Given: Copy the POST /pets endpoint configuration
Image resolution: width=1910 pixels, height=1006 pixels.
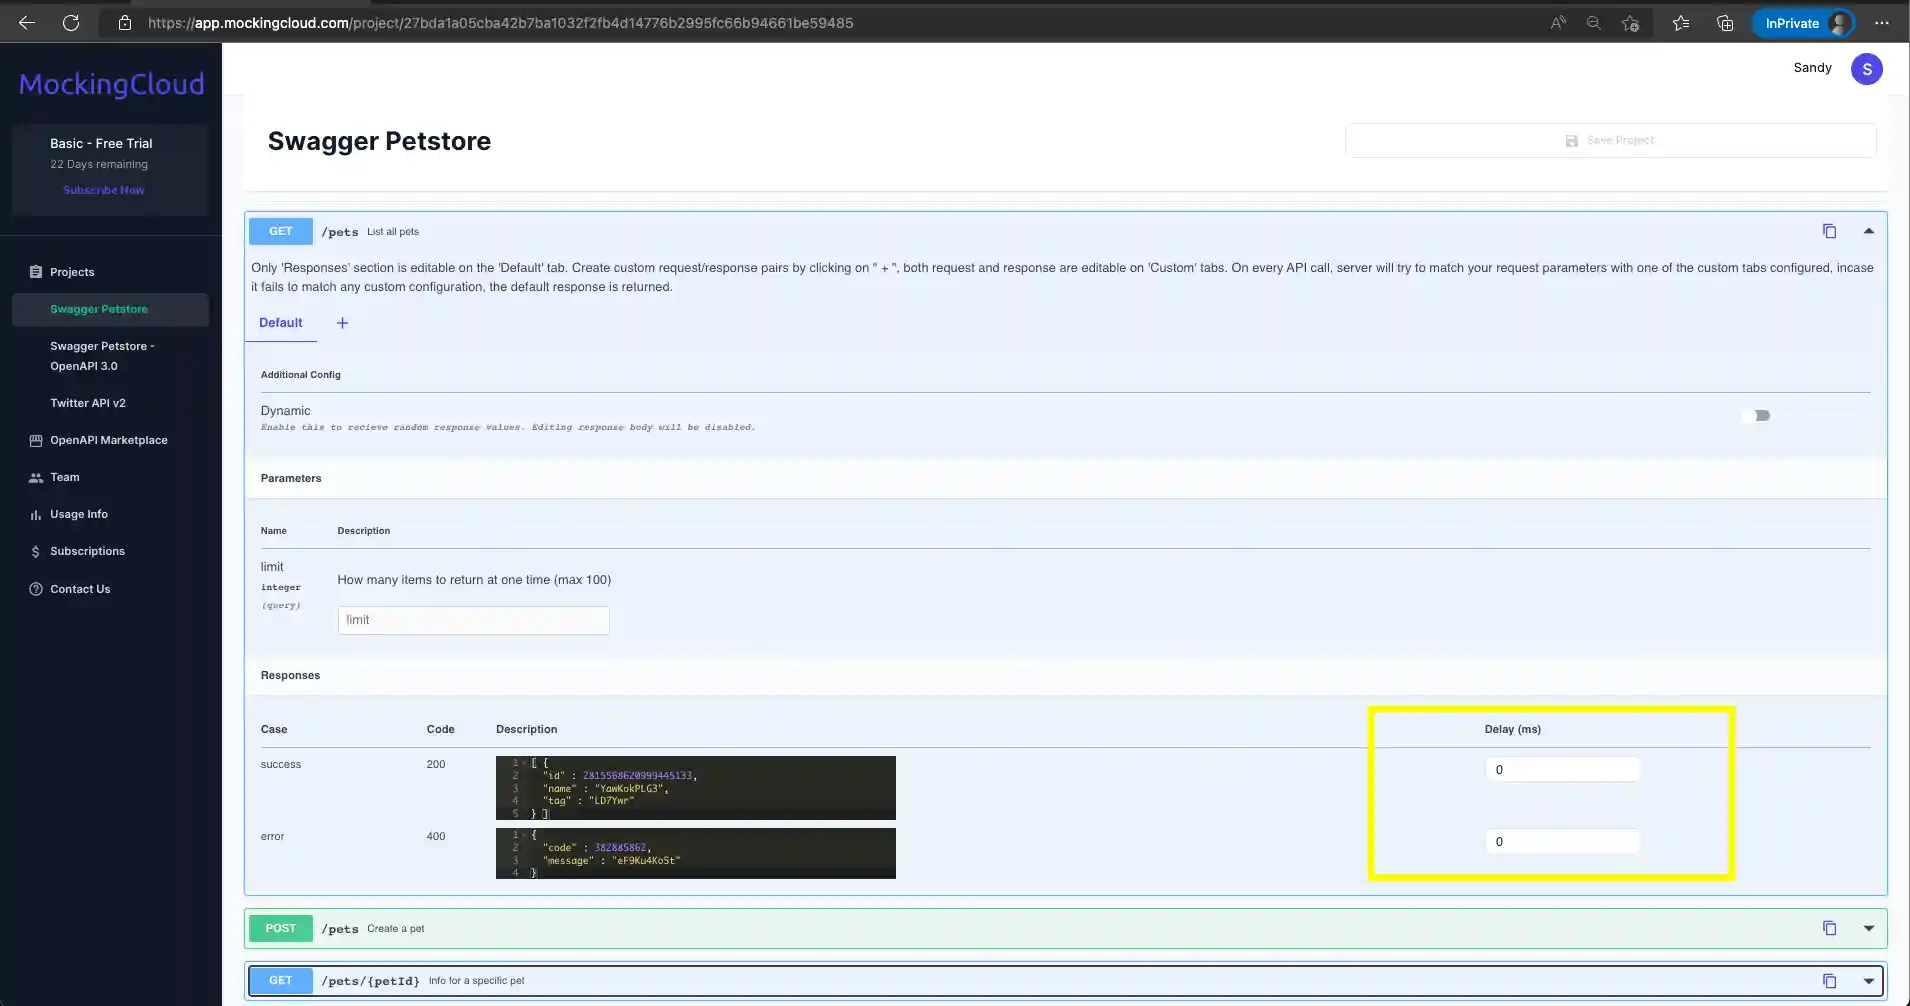Looking at the screenshot, I should [x=1830, y=928].
